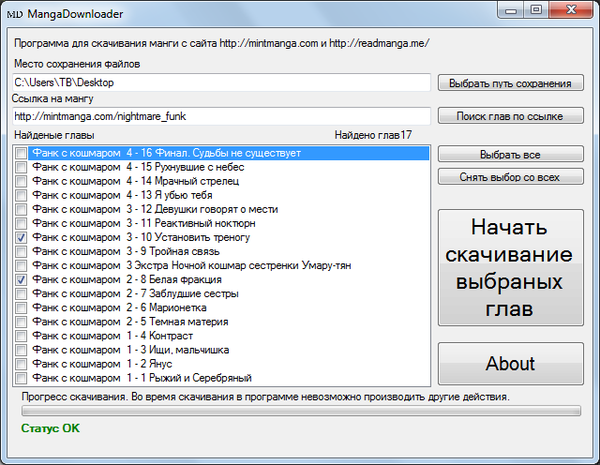
Task: Uncheck chapter 3 - 10 Установить треногу
Action: tap(22, 238)
